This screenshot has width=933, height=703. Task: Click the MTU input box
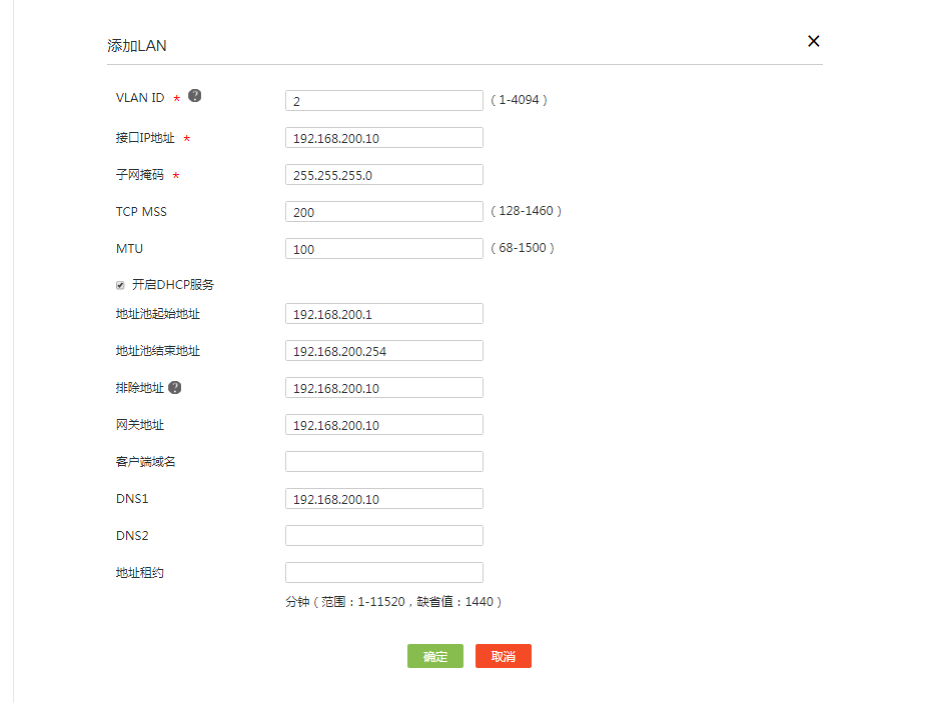click(x=384, y=249)
